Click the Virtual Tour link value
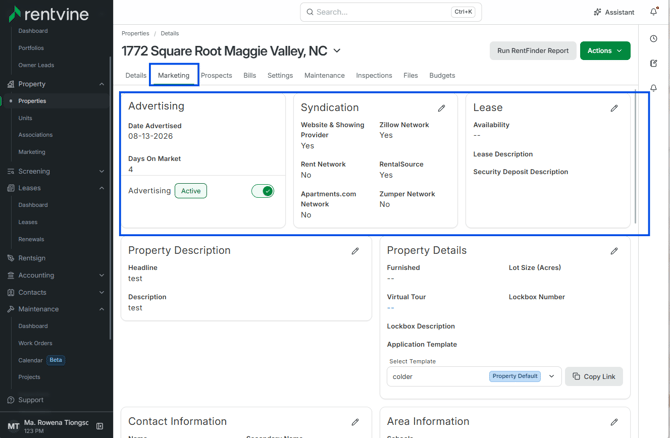Screen dimensions: 670x438 [x=391, y=308]
